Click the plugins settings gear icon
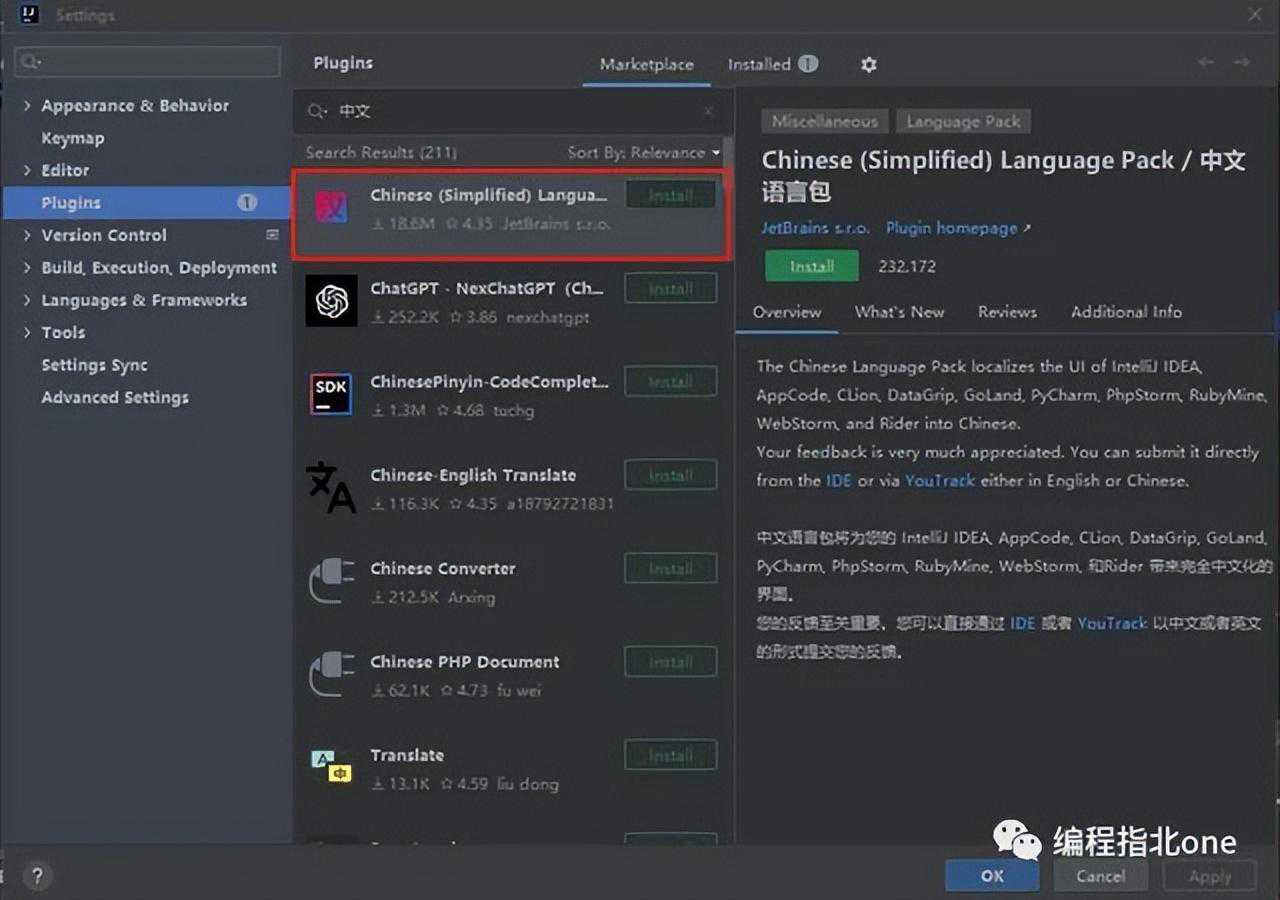Image resolution: width=1280 pixels, height=900 pixels. [868, 65]
